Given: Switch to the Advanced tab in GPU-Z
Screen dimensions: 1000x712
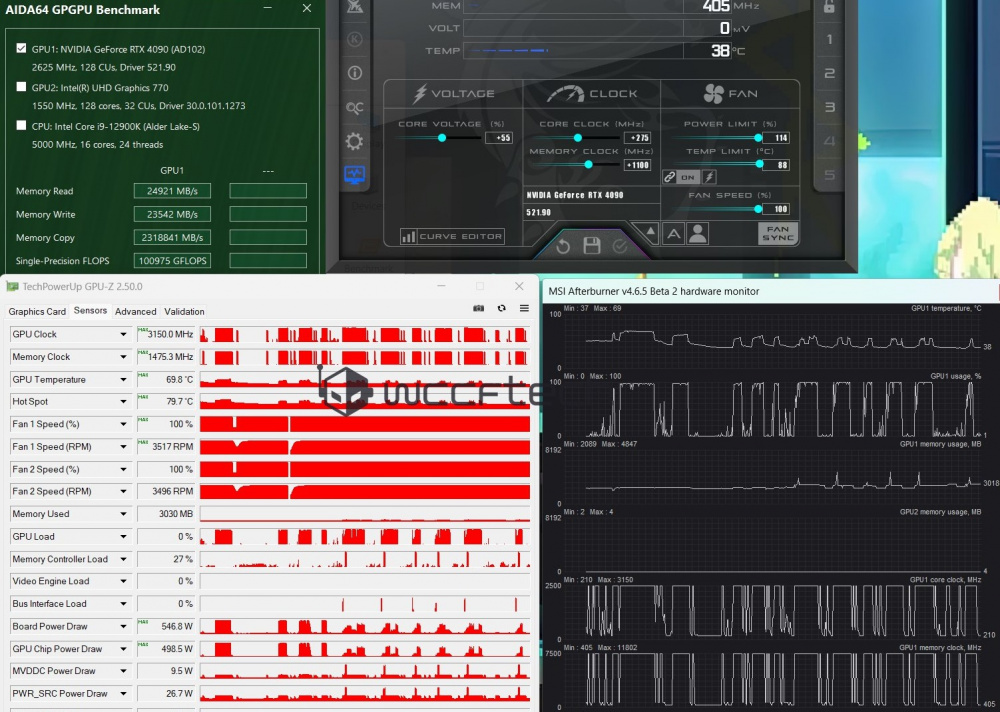Looking at the screenshot, I should (135, 311).
